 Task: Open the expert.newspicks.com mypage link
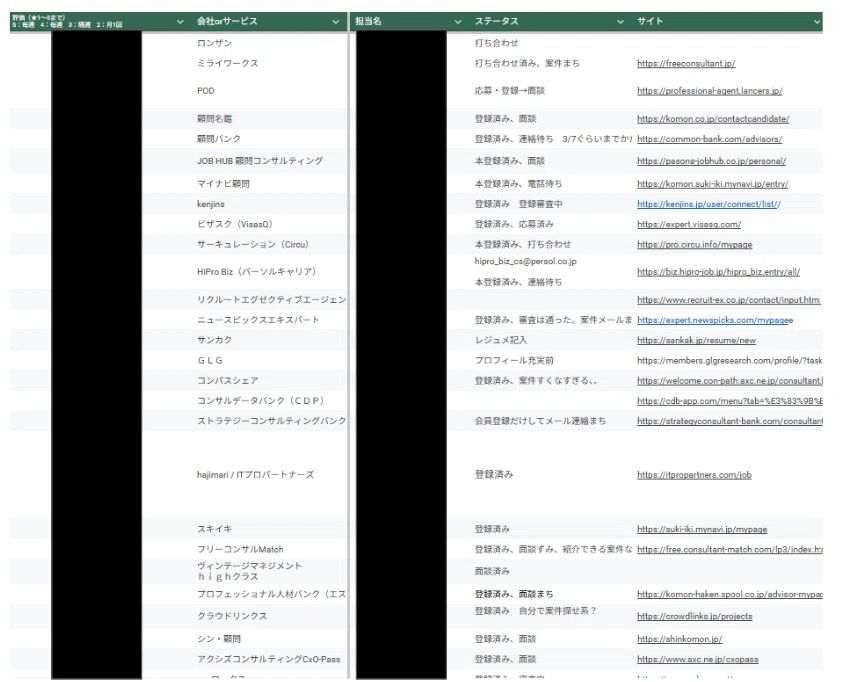(x=714, y=320)
